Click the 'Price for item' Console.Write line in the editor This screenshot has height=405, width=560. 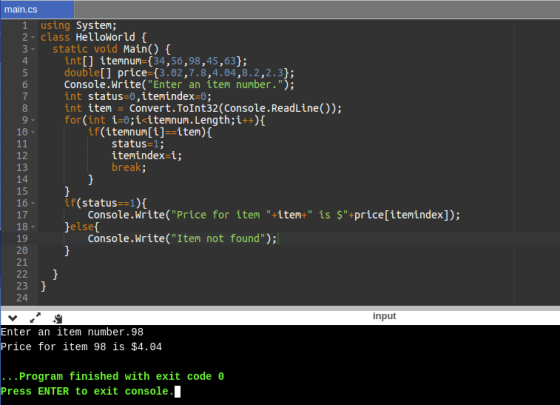274,215
